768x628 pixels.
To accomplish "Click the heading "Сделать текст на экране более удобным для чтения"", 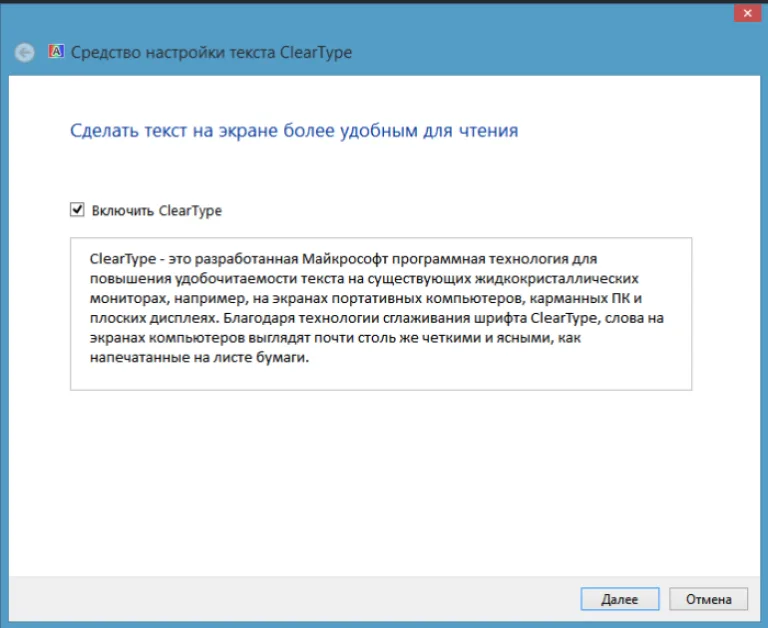I will coord(294,131).
